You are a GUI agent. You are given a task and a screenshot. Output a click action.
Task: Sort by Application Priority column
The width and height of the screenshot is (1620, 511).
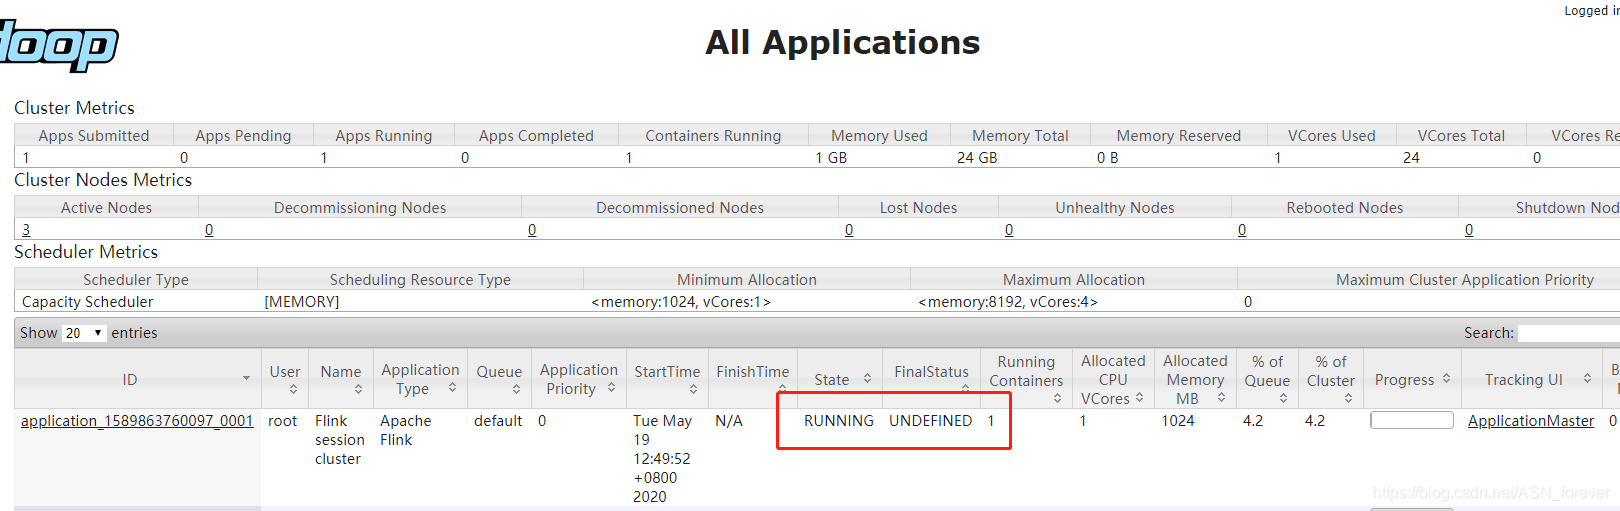579,379
